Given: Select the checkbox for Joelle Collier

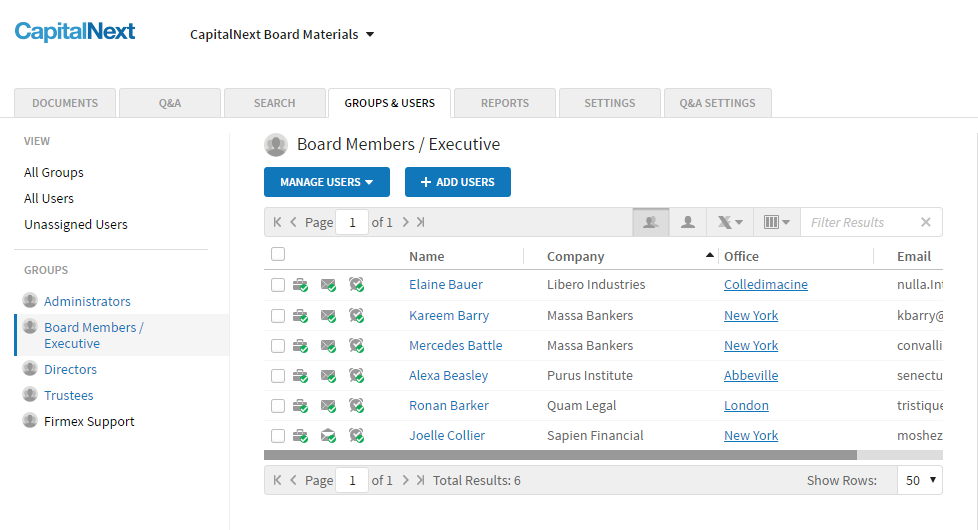Looking at the screenshot, I should click(x=278, y=436).
